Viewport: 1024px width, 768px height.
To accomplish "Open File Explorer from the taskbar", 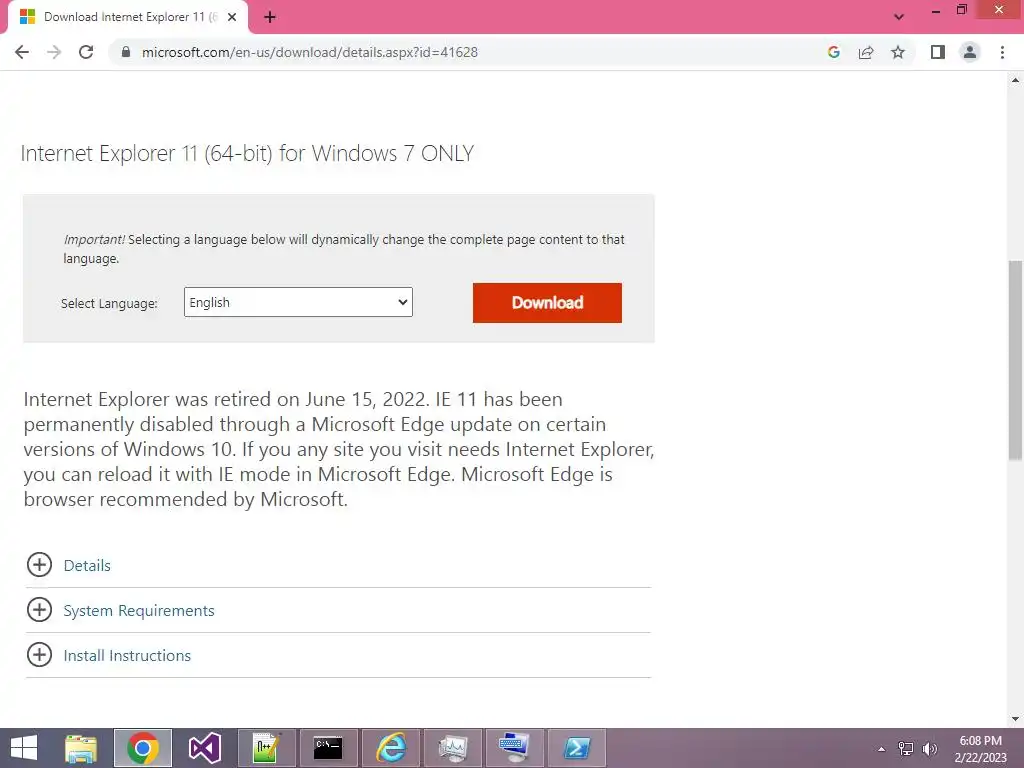I will click(81, 748).
